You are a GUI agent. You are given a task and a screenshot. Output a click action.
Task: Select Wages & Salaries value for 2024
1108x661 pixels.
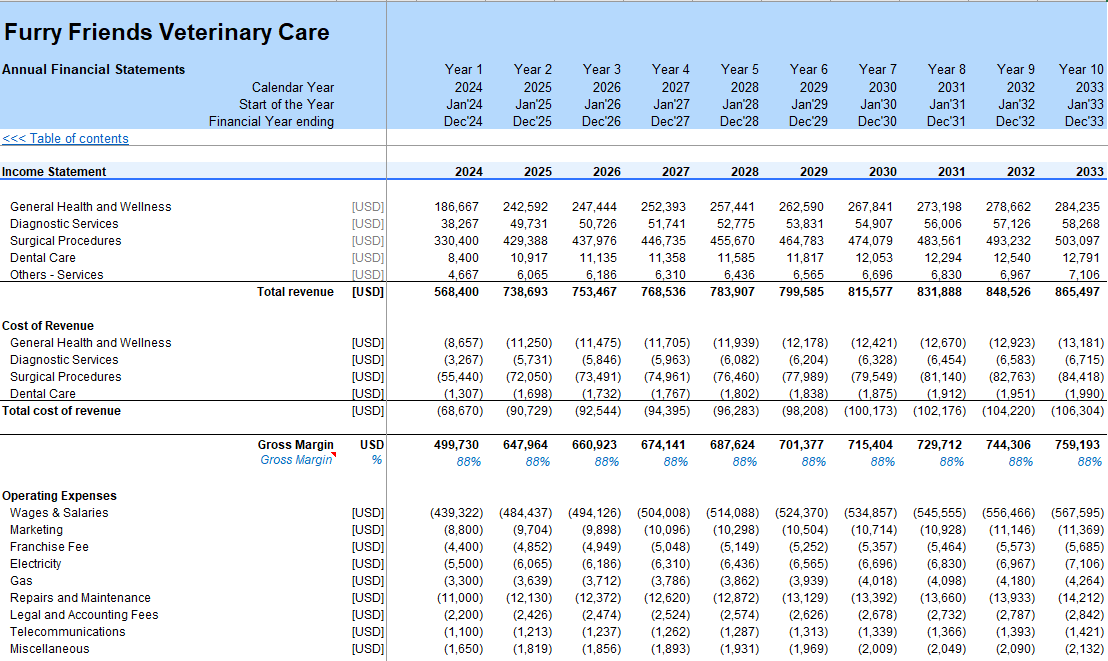tap(456, 513)
